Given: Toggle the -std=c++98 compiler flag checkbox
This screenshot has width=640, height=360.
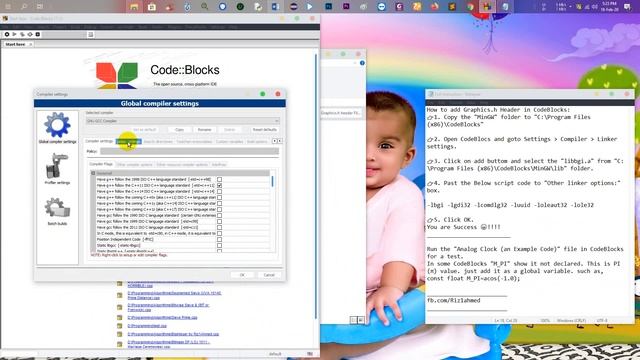Looking at the screenshot, I should tap(220, 179).
